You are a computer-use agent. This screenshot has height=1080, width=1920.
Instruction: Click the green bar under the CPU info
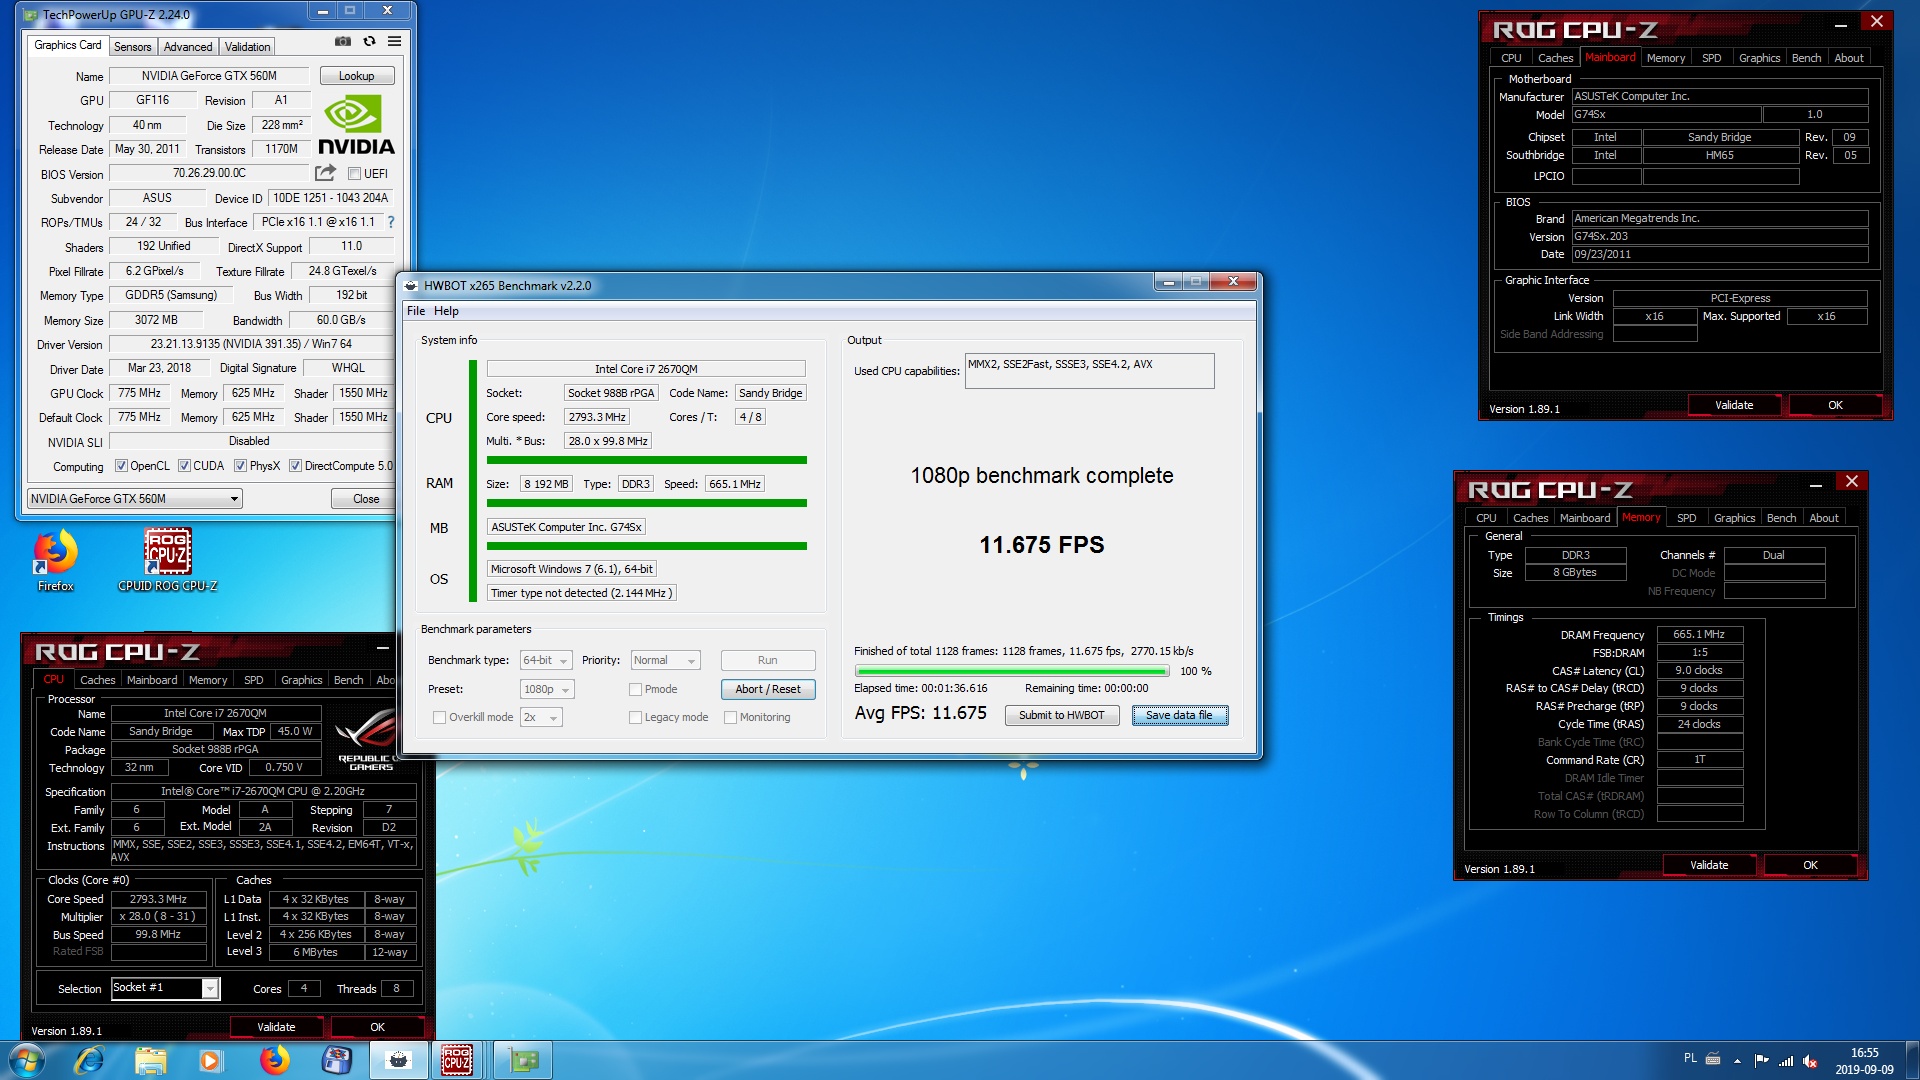click(646, 461)
